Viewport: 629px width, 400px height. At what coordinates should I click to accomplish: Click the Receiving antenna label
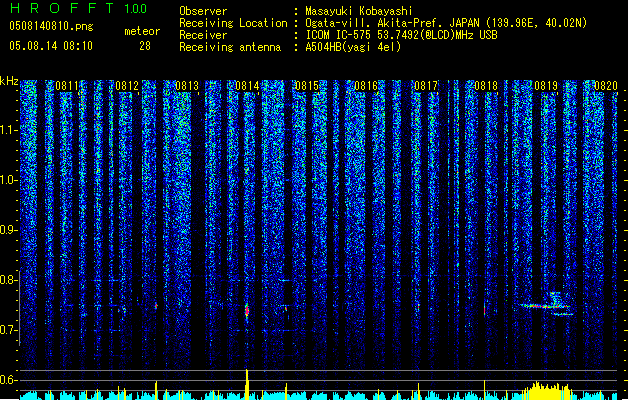pyautogui.click(x=230, y=47)
